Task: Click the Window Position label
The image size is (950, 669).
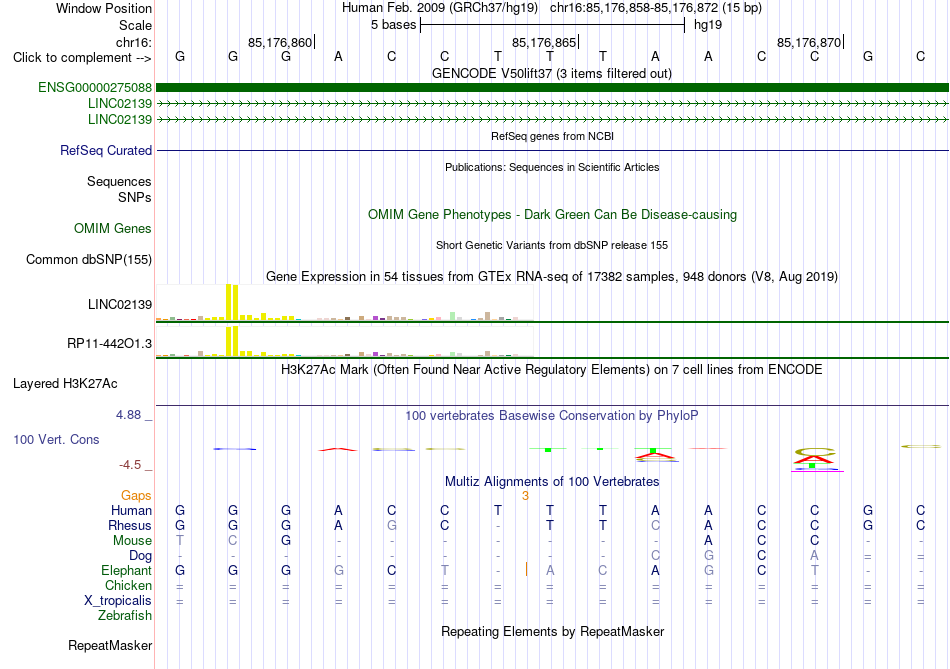Action: pos(104,8)
